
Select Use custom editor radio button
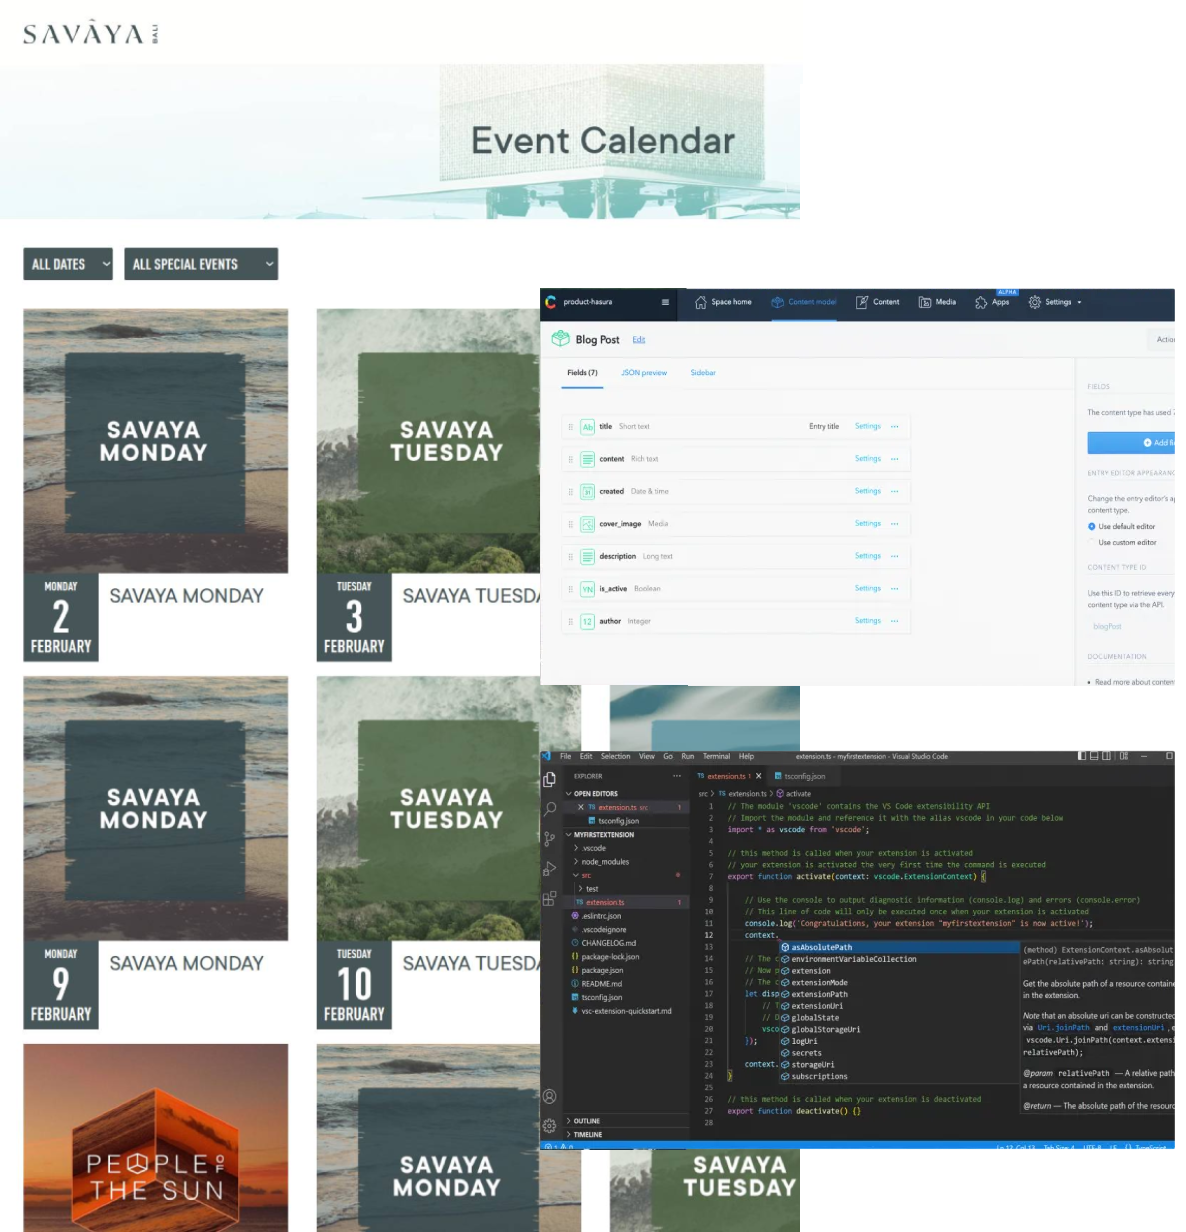tap(1092, 542)
